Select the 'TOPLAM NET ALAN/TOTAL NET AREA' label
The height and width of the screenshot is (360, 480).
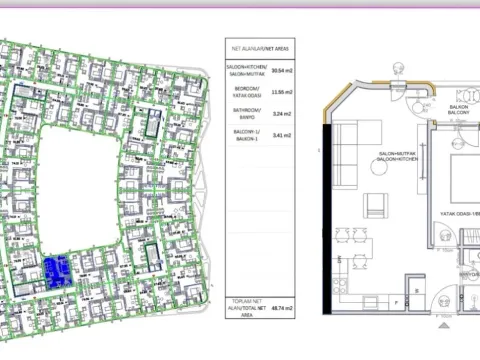[x=247, y=308]
